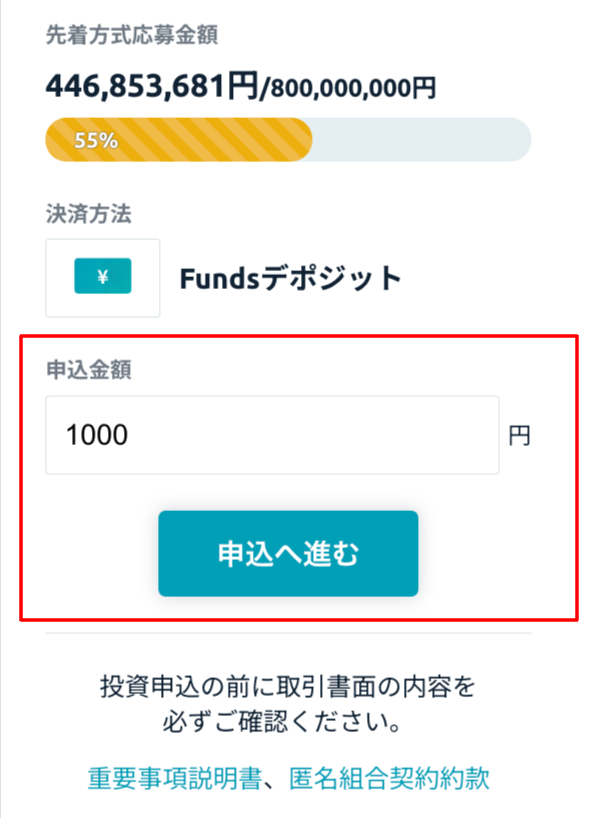602x818 pixels.
Task: Click the Fundsデポジット payment method box
Action: (x=103, y=278)
